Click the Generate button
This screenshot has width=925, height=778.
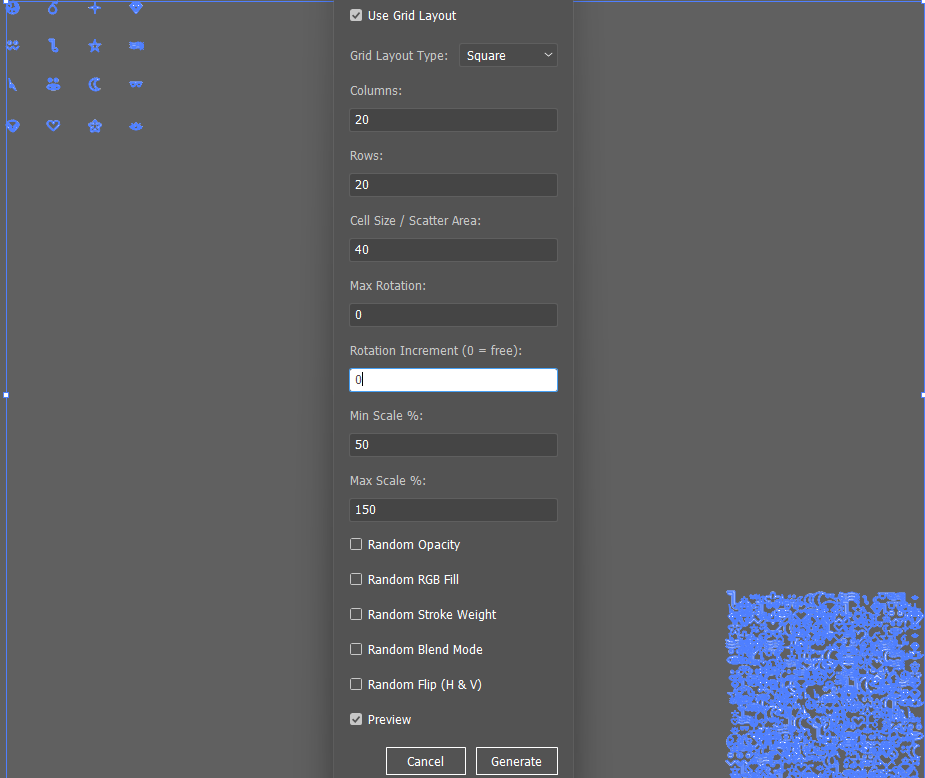516,761
